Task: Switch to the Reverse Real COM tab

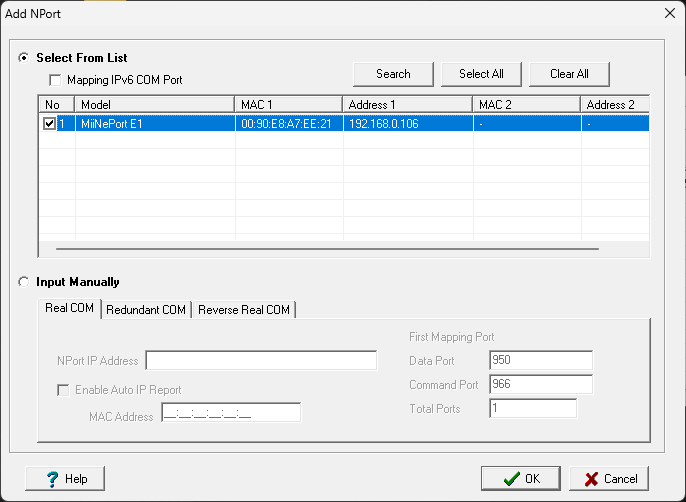Action: (x=244, y=310)
